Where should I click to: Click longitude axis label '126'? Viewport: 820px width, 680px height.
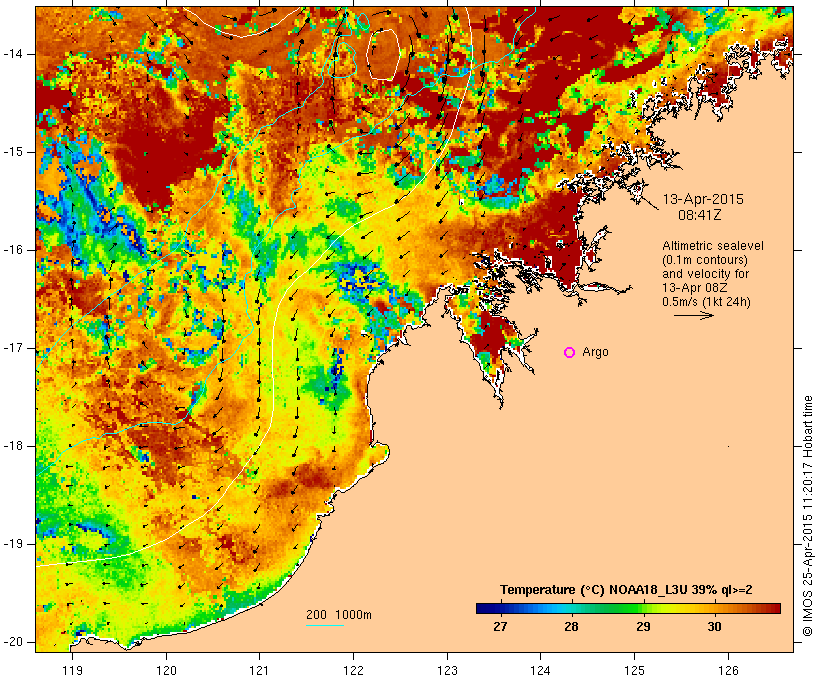tap(728, 670)
